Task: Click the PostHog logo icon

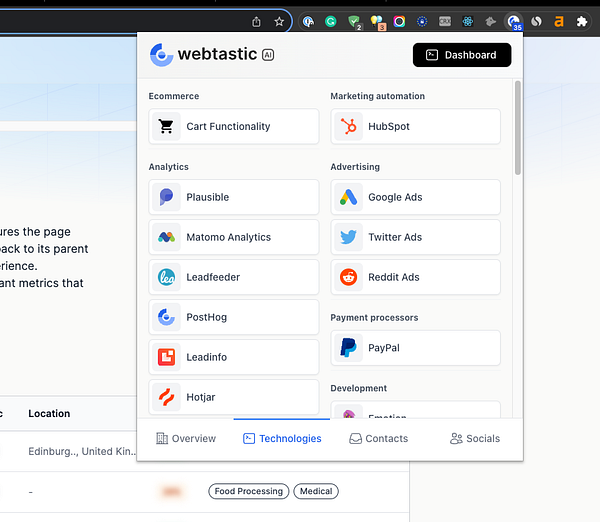Action: click(x=166, y=317)
